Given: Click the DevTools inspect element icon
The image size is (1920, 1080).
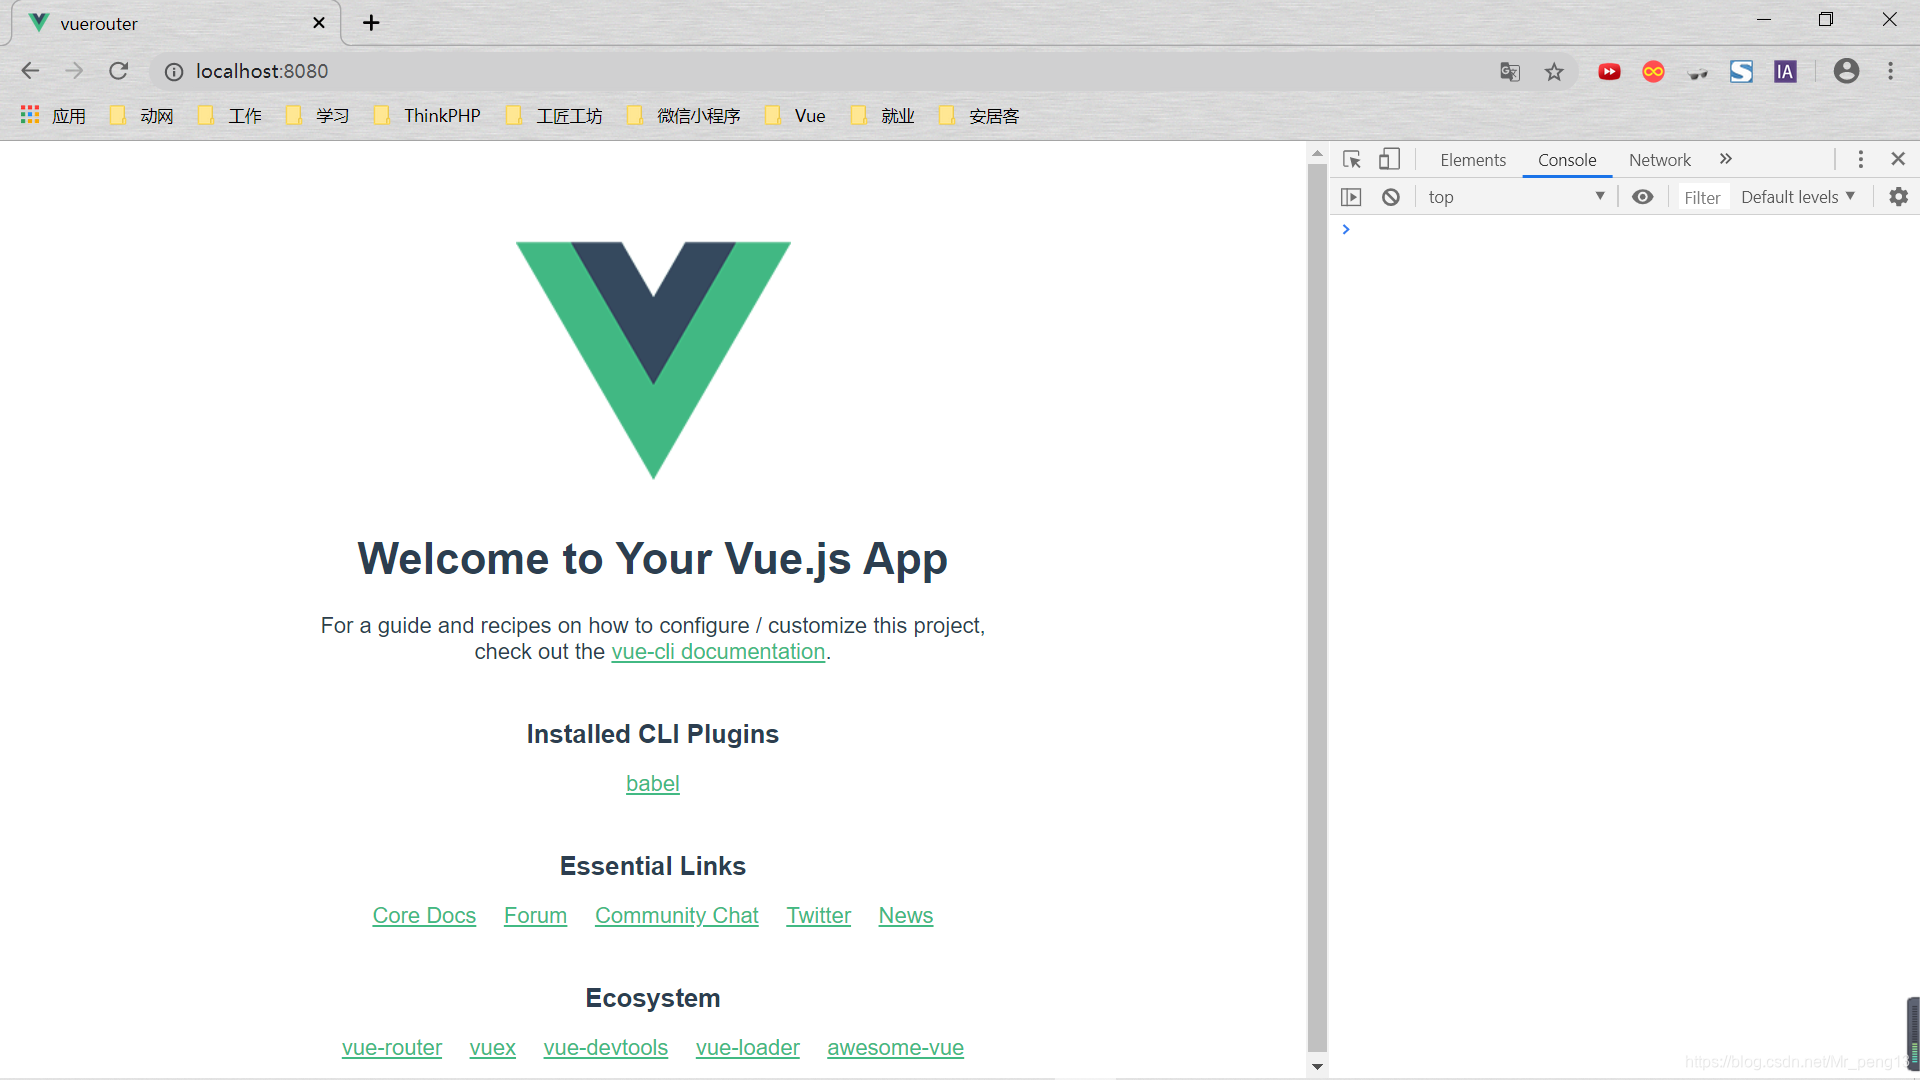Looking at the screenshot, I should (x=1352, y=158).
